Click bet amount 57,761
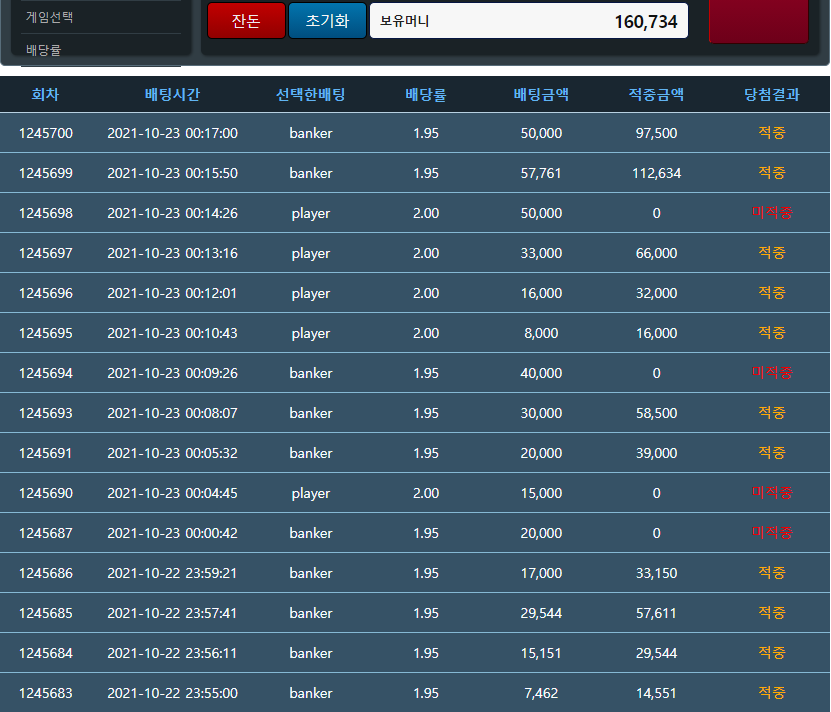Image resolution: width=831 pixels, height=712 pixels. click(541, 173)
